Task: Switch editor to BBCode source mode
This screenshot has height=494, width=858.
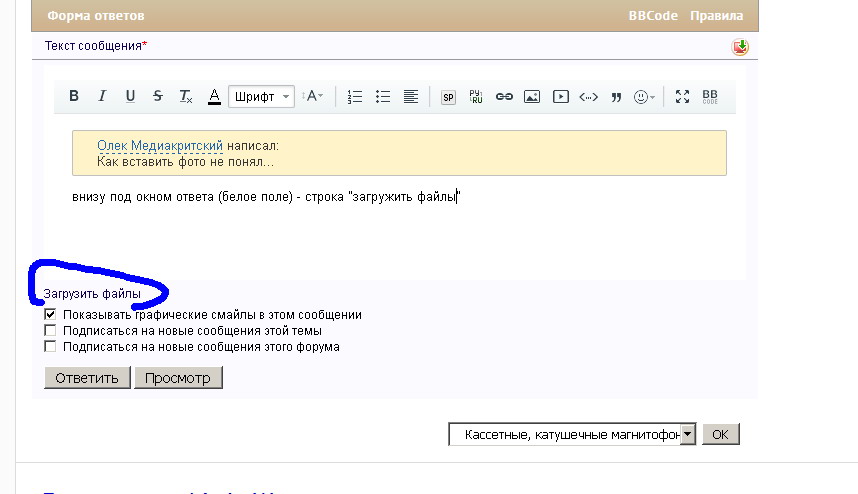Action: click(710, 97)
